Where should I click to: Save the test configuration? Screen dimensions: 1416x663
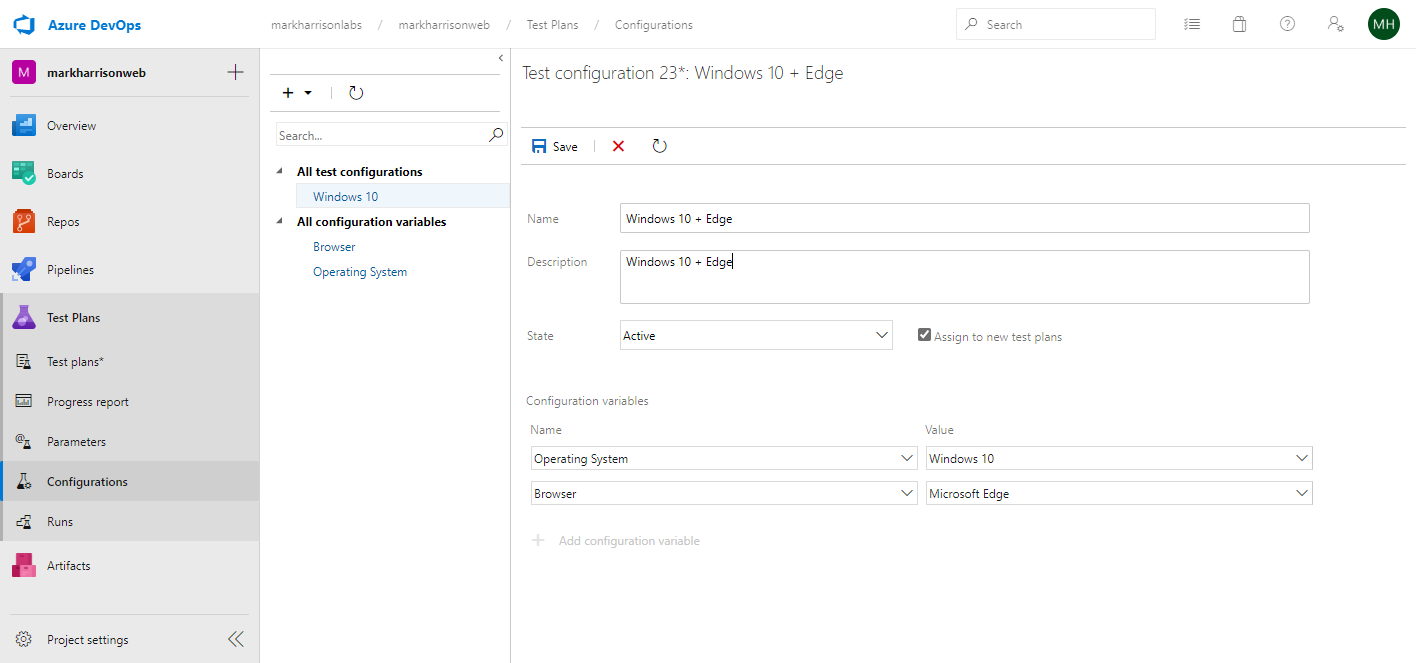[x=555, y=146]
